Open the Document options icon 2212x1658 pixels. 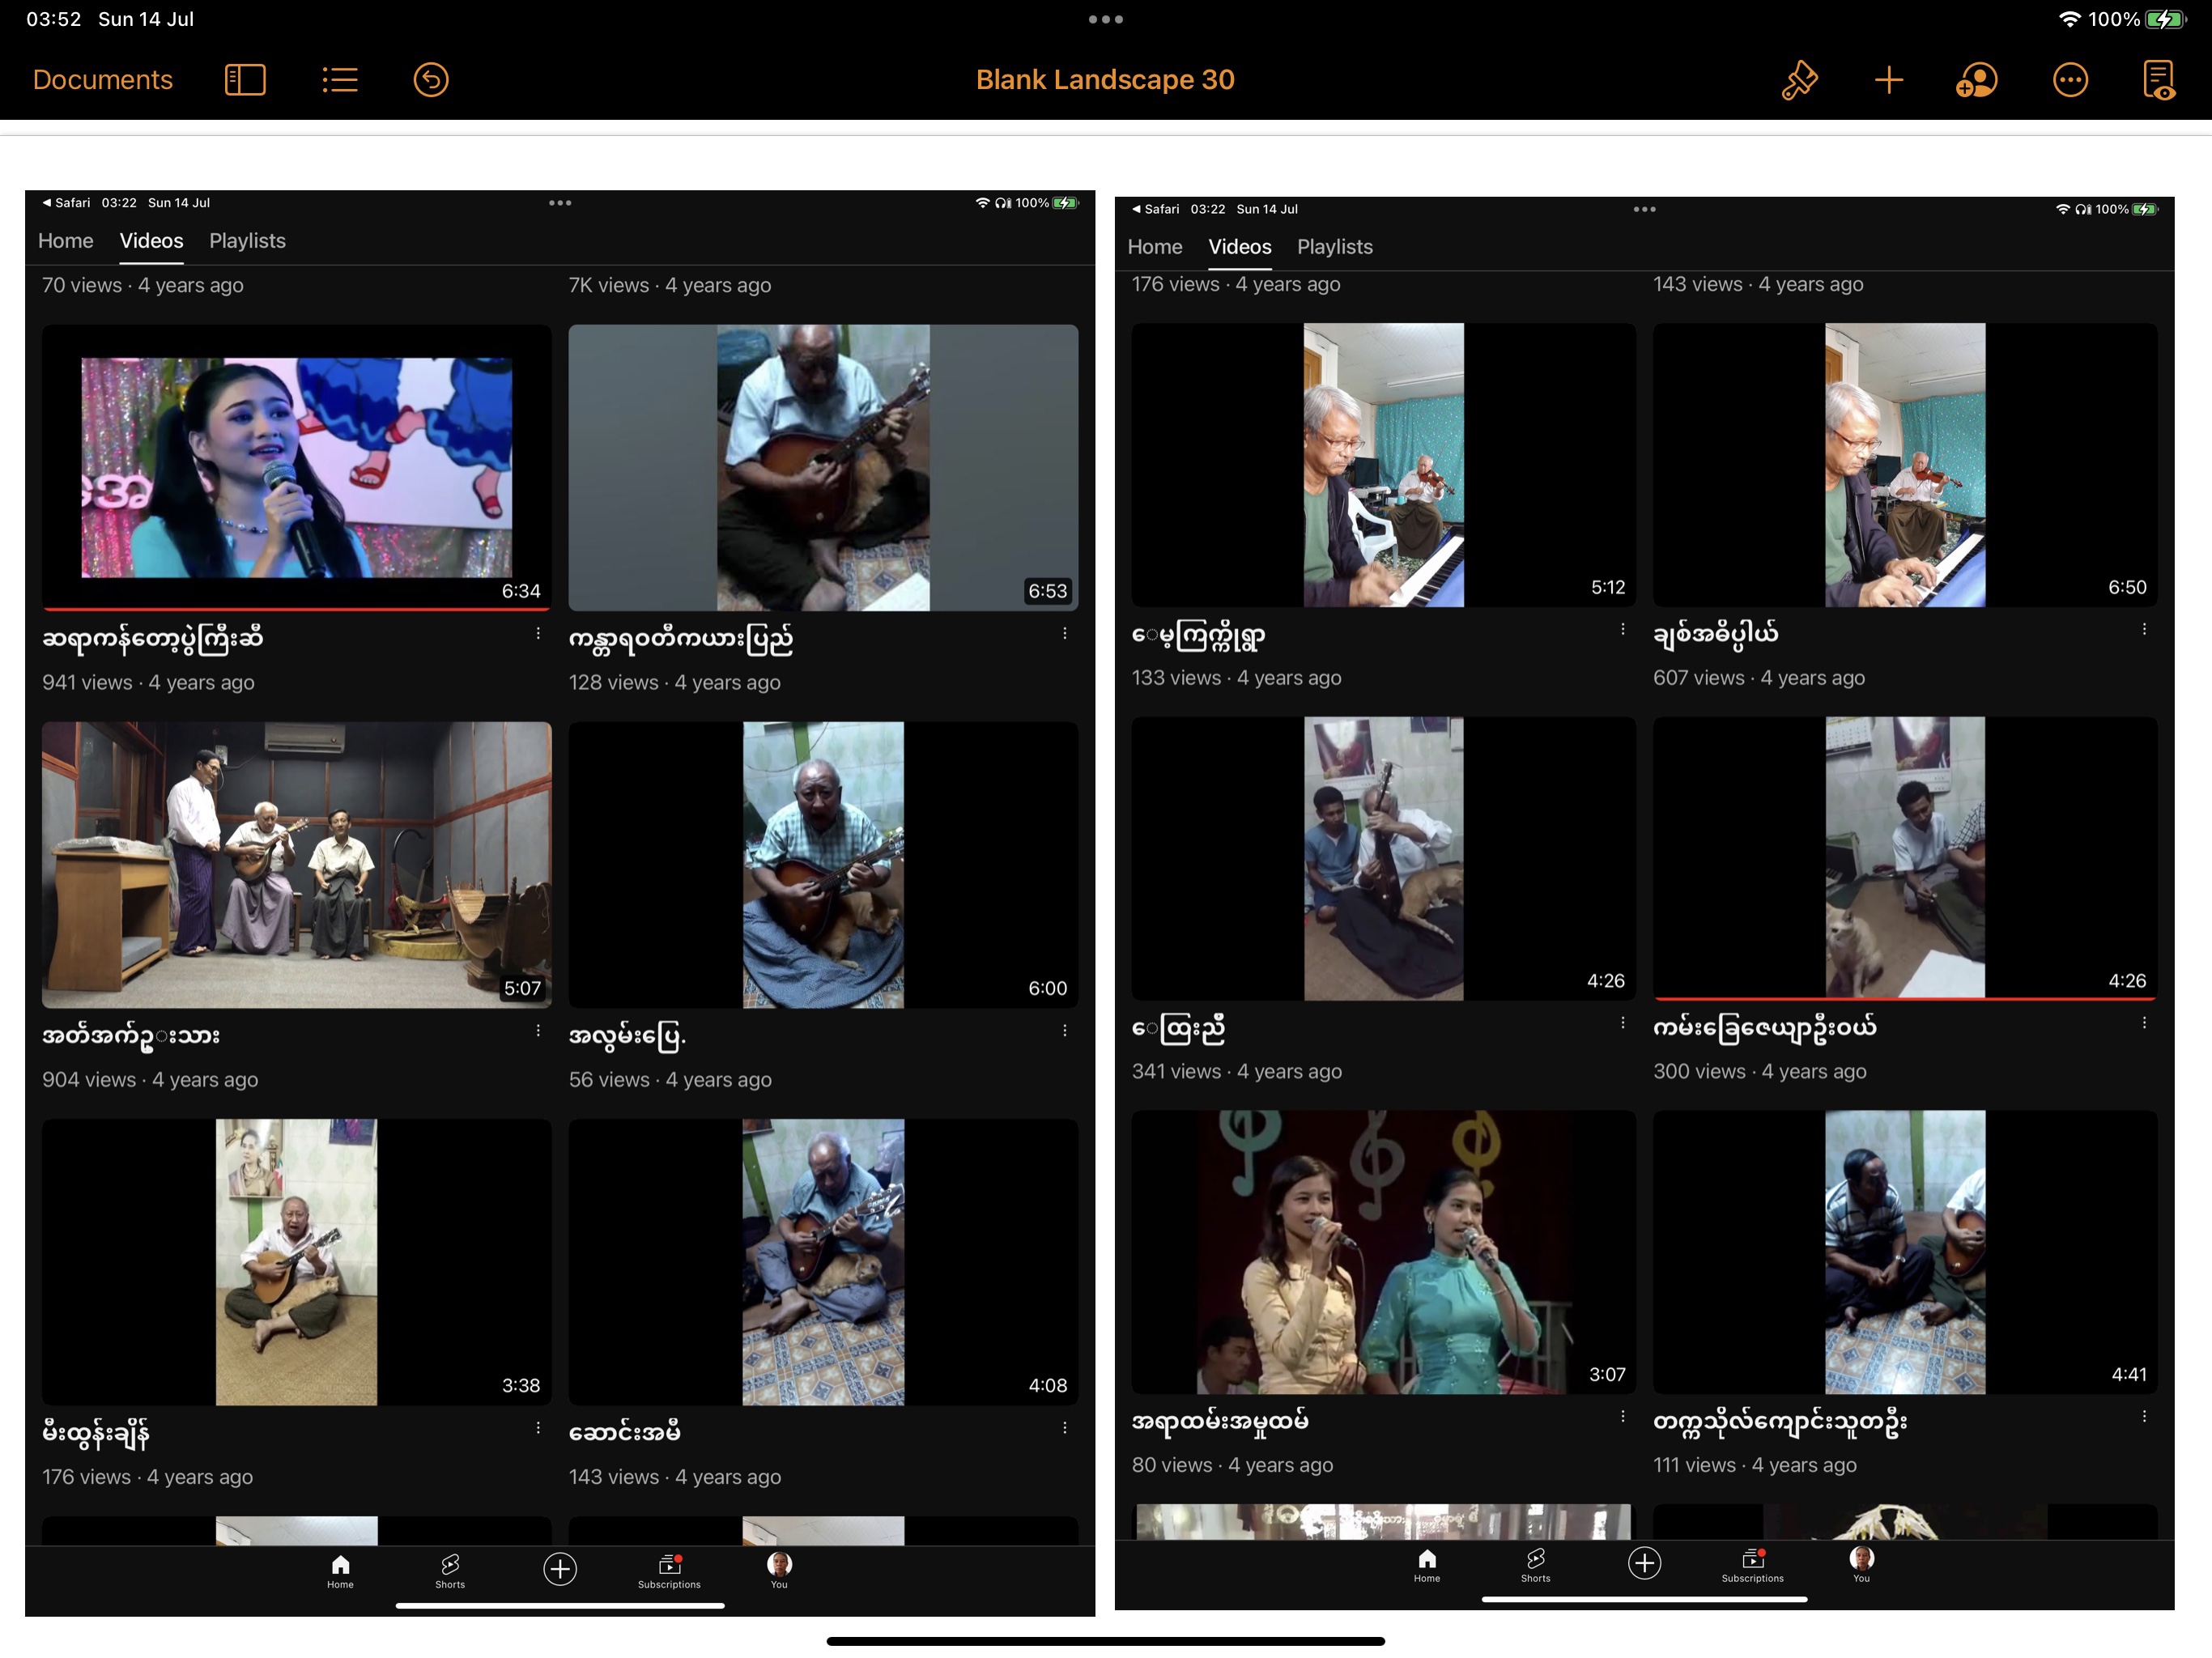click(x=2158, y=80)
